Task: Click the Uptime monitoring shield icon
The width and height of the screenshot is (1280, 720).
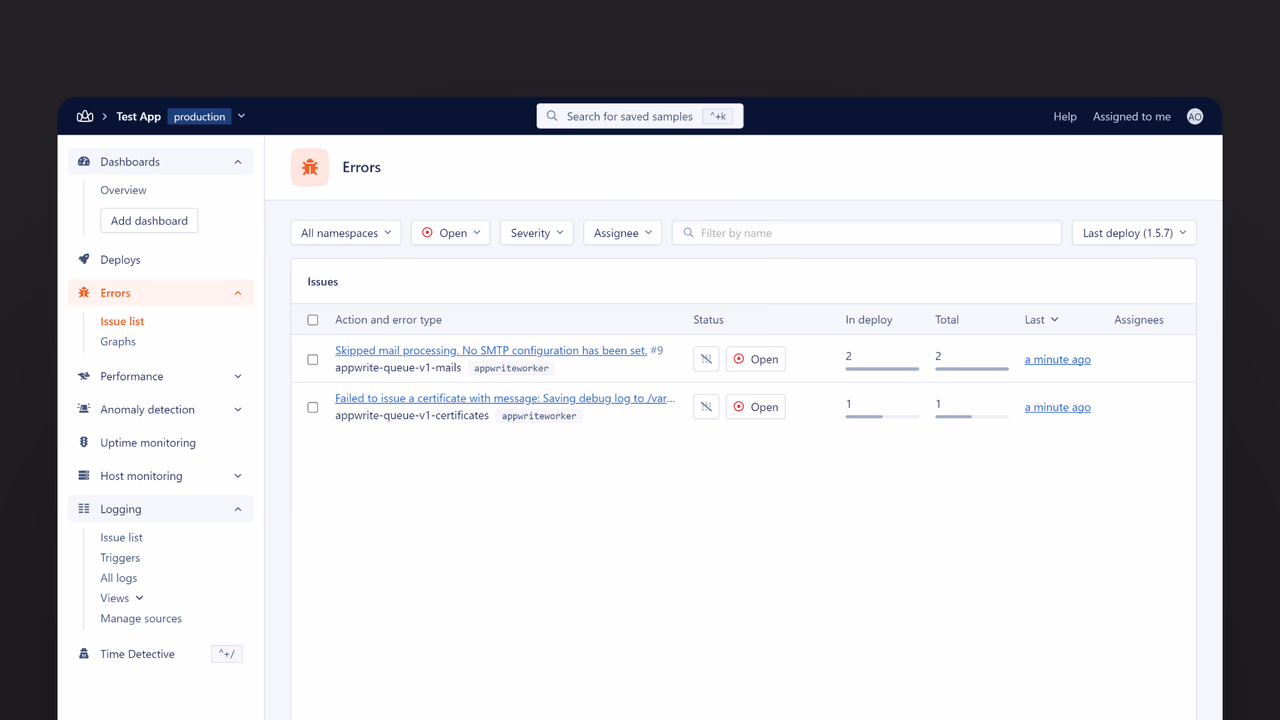Action: (84, 442)
